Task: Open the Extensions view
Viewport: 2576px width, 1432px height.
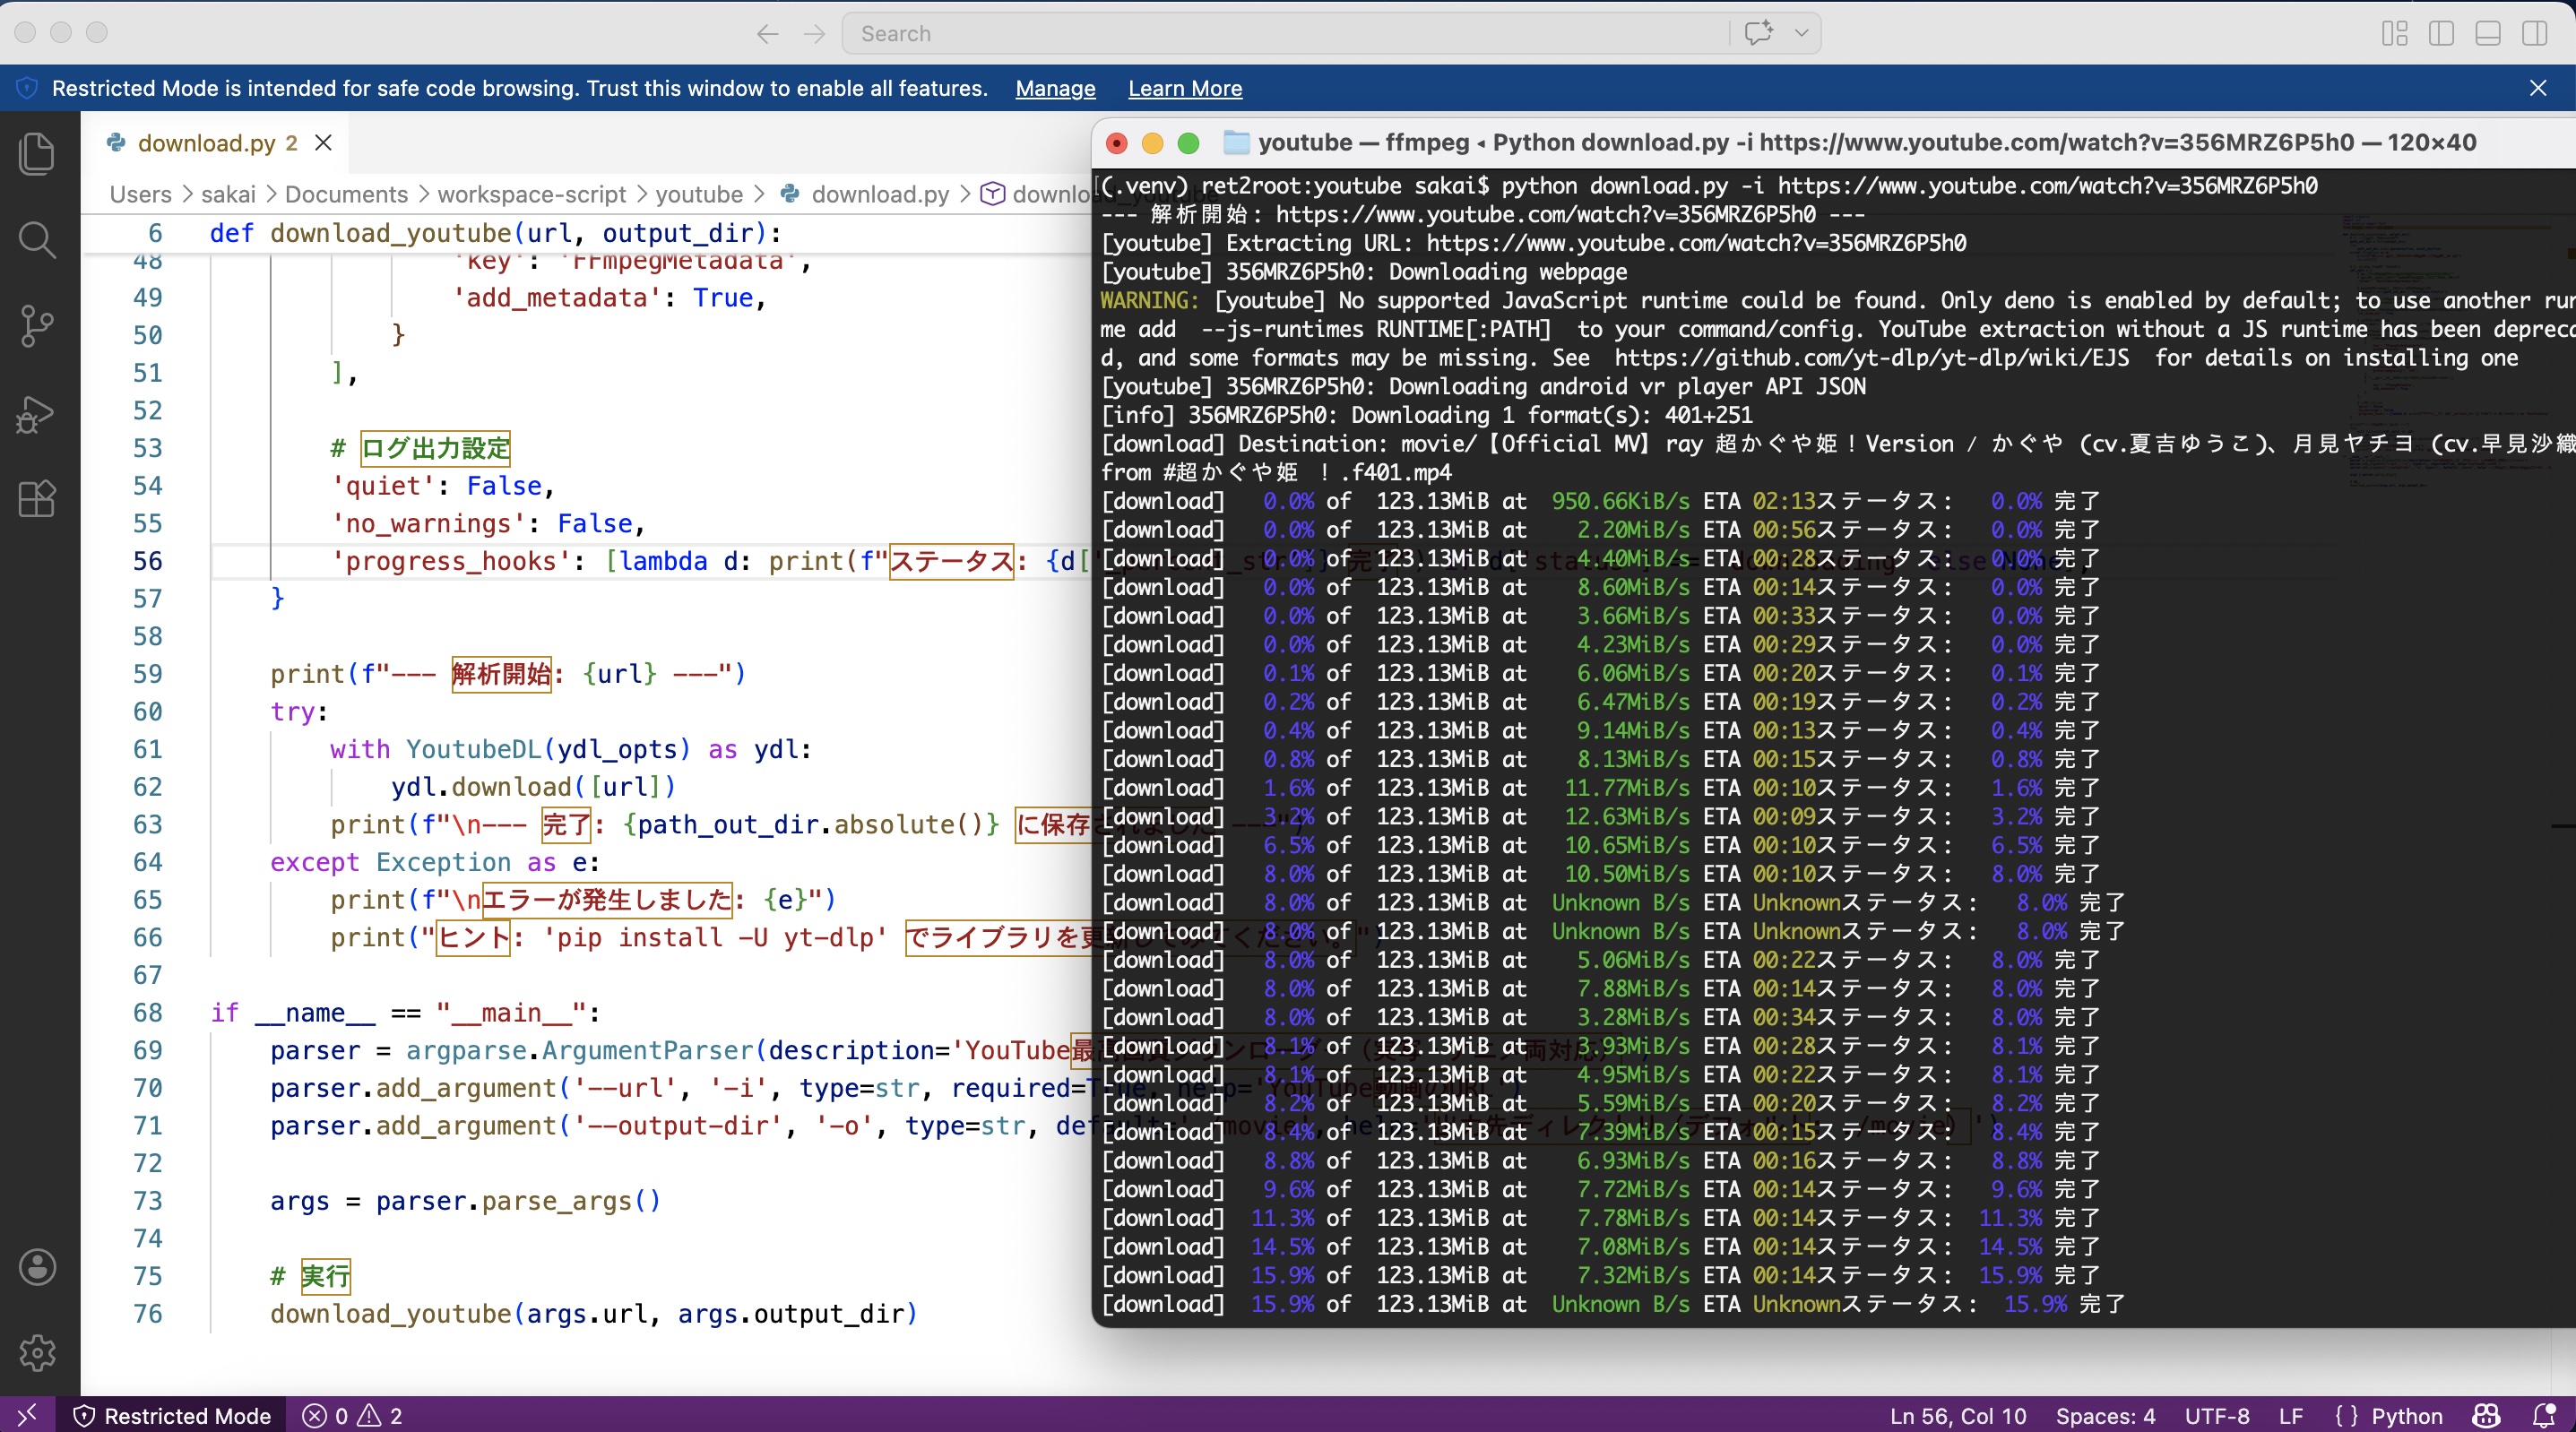Action: [x=37, y=499]
